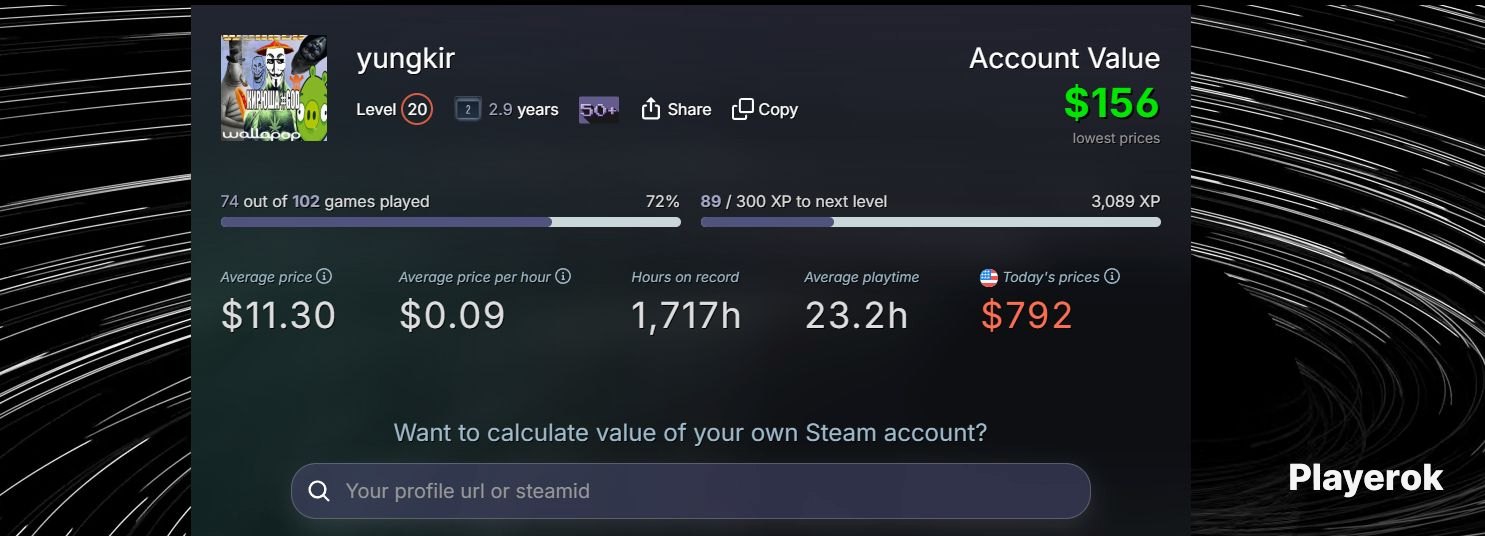Click the info icon beside Average price
The height and width of the screenshot is (536, 1485).
(324, 276)
